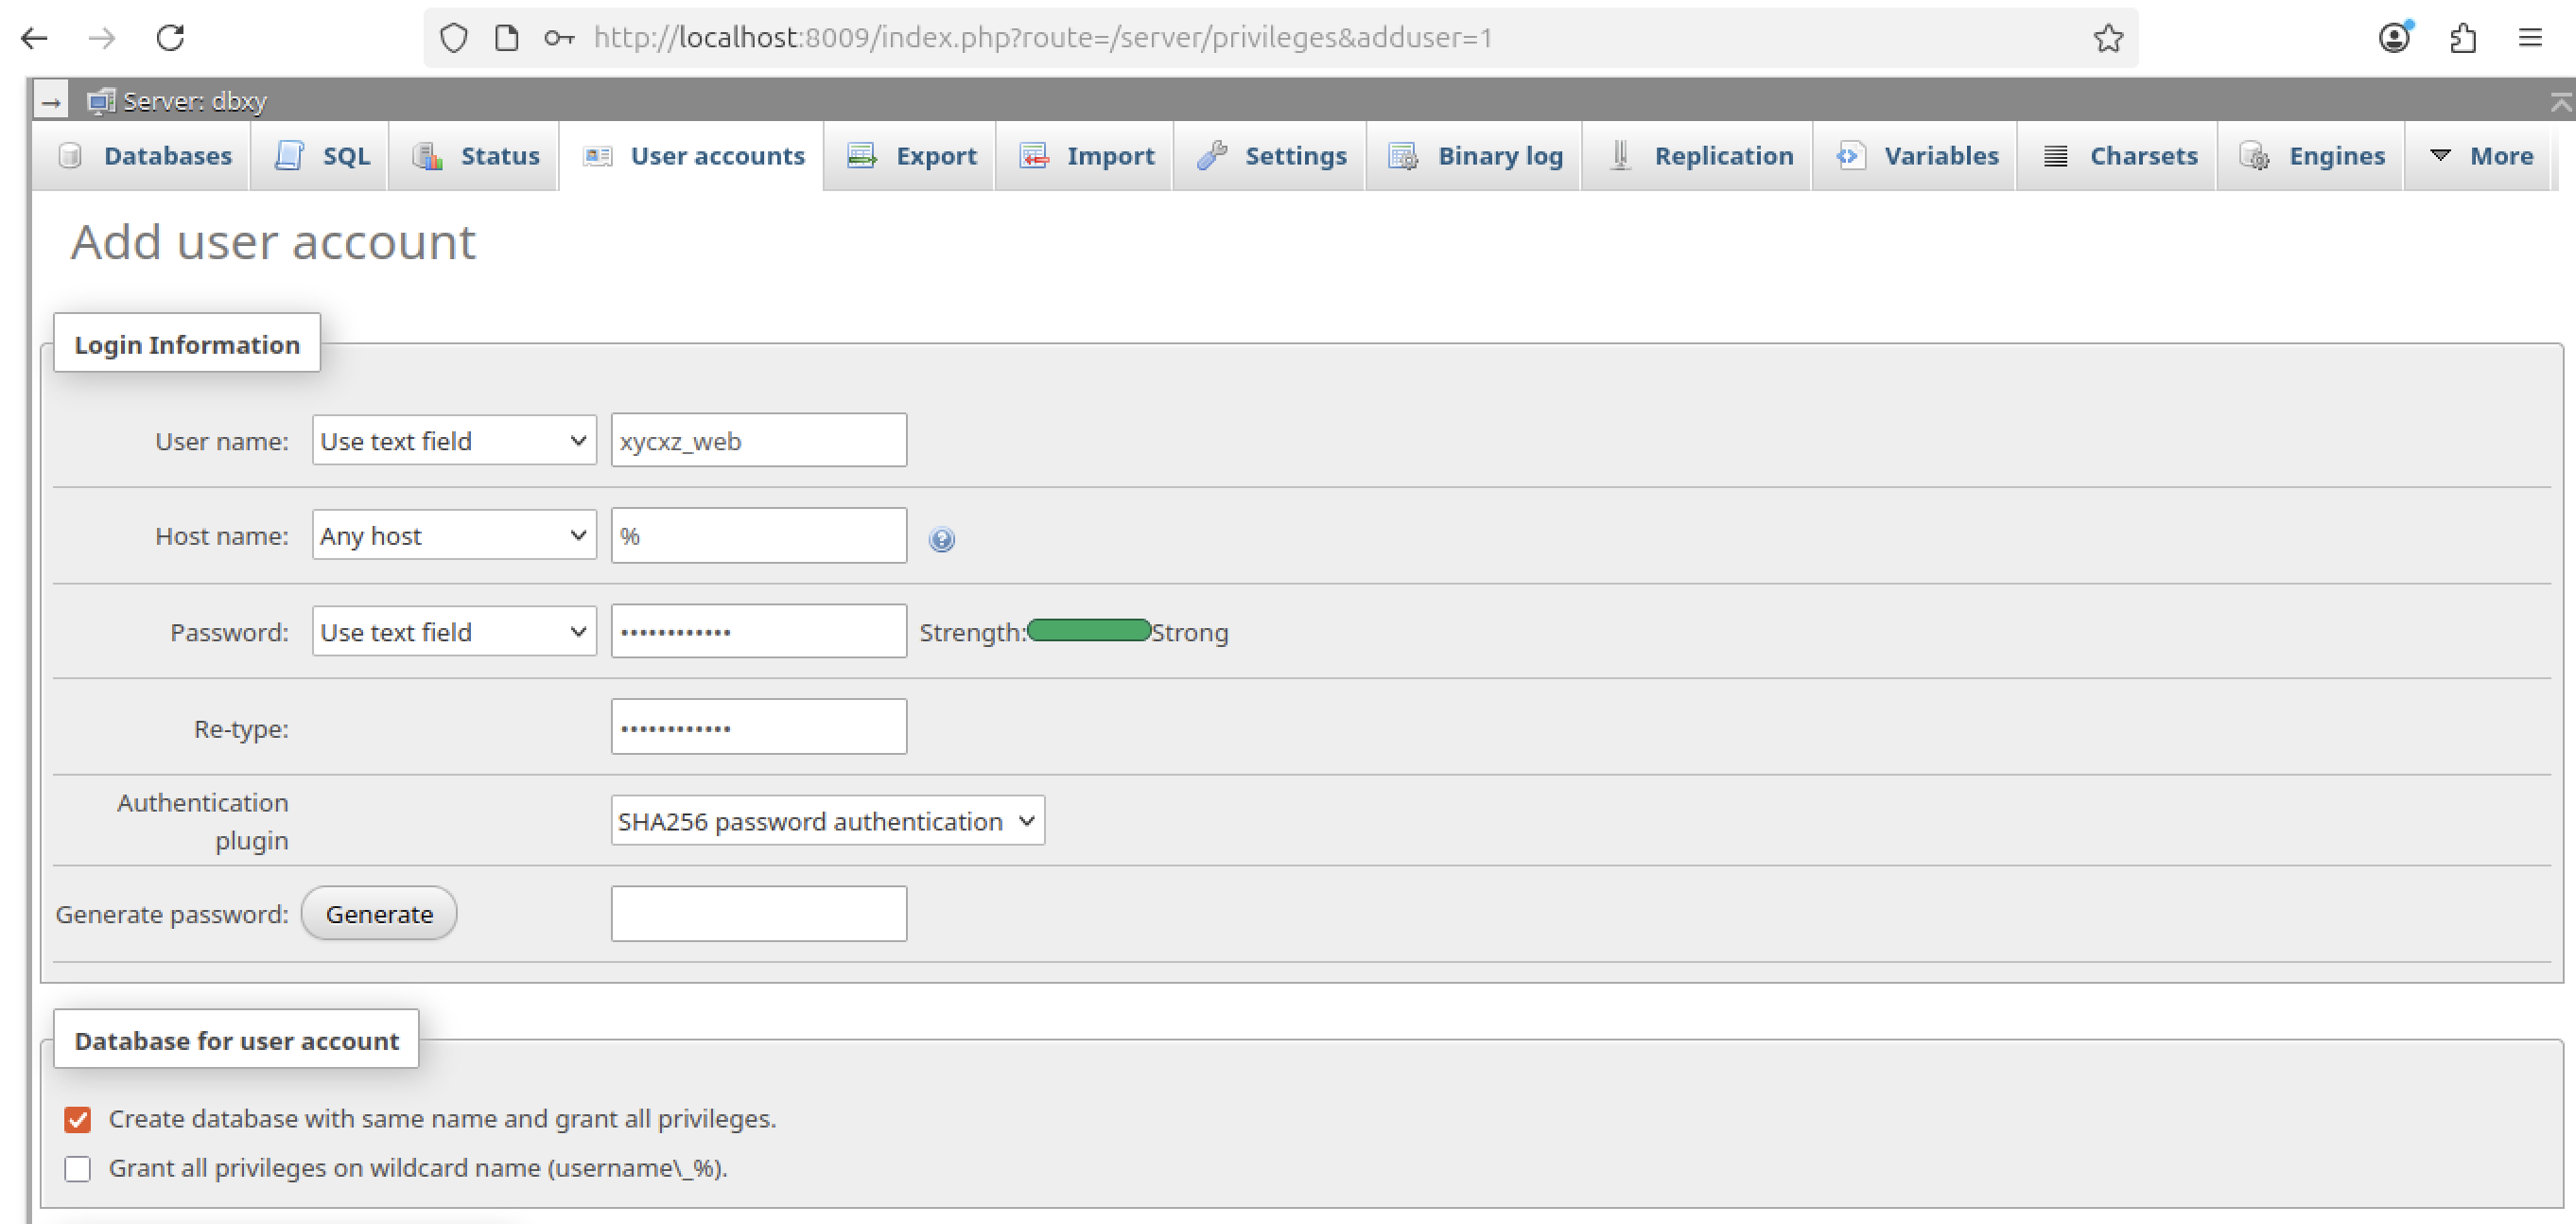Click the bookmark star icon
The height and width of the screenshot is (1224, 2576).
pyautogui.click(x=2108, y=38)
